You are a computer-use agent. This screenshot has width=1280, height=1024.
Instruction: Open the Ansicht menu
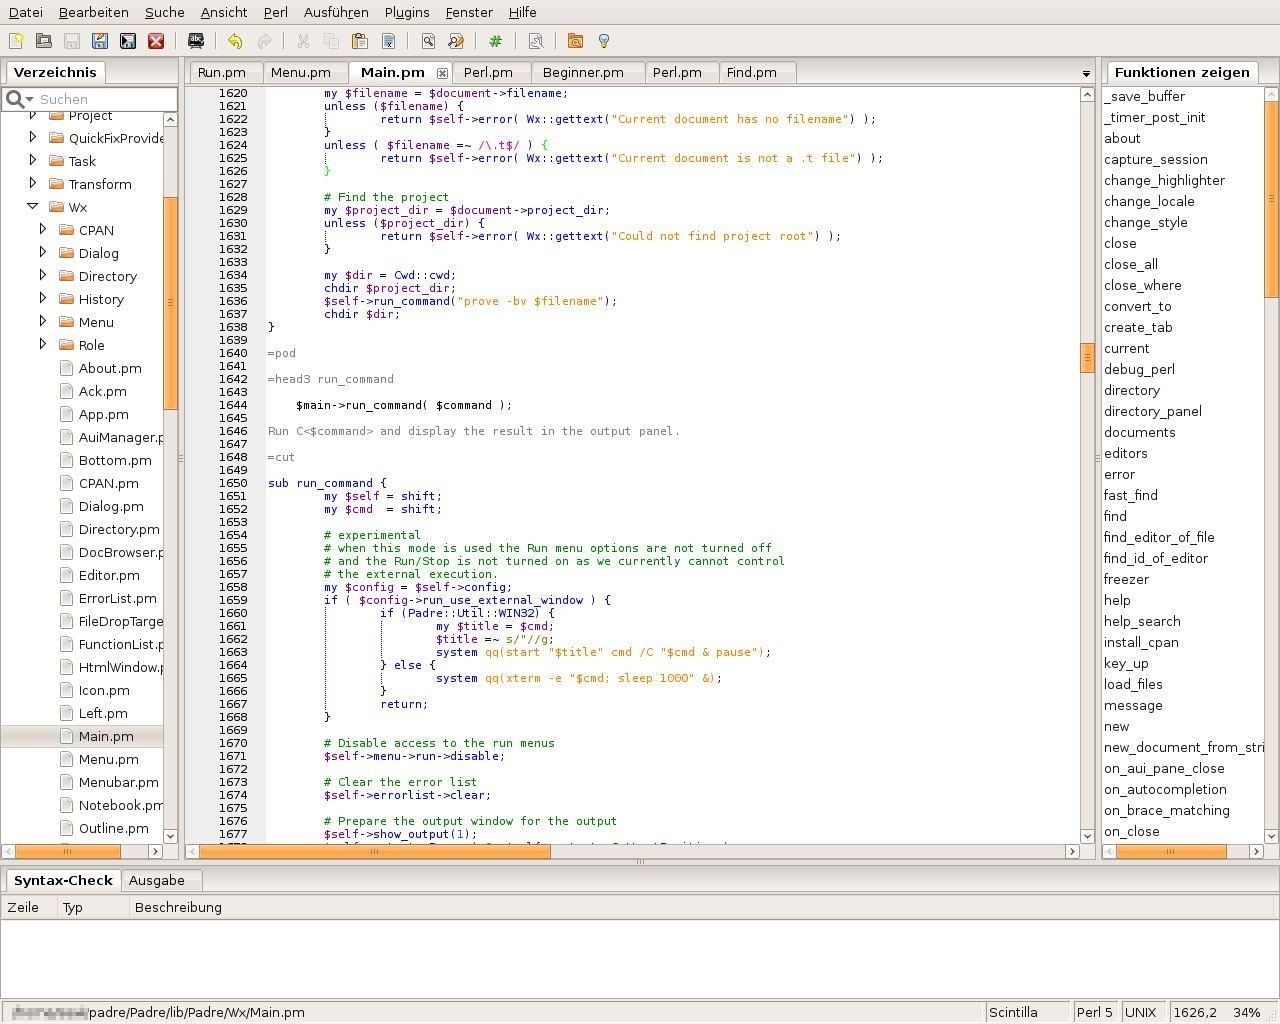224,12
